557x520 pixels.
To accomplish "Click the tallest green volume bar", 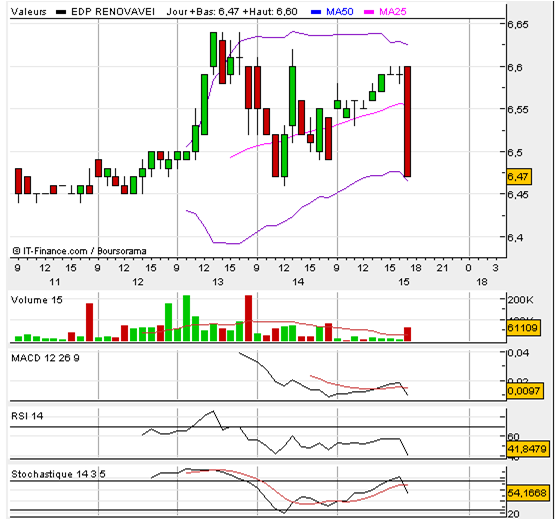I will [186, 318].
